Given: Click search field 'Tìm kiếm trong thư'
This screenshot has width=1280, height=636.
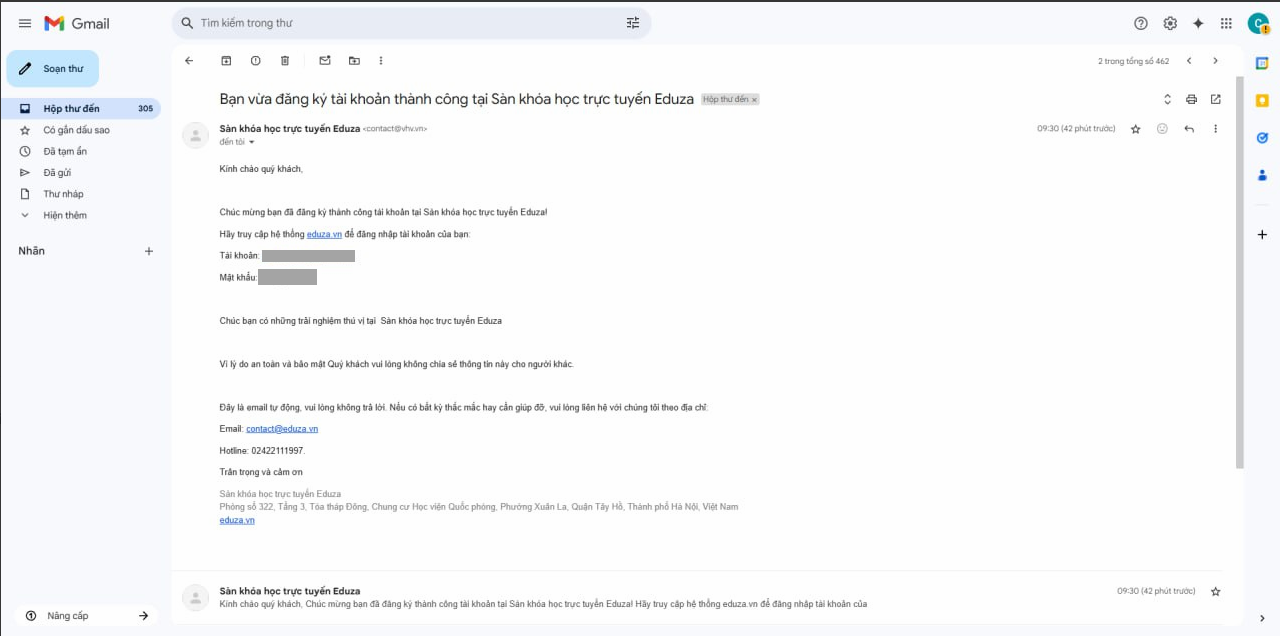Looking at the screenshot, I should point(410,23).
